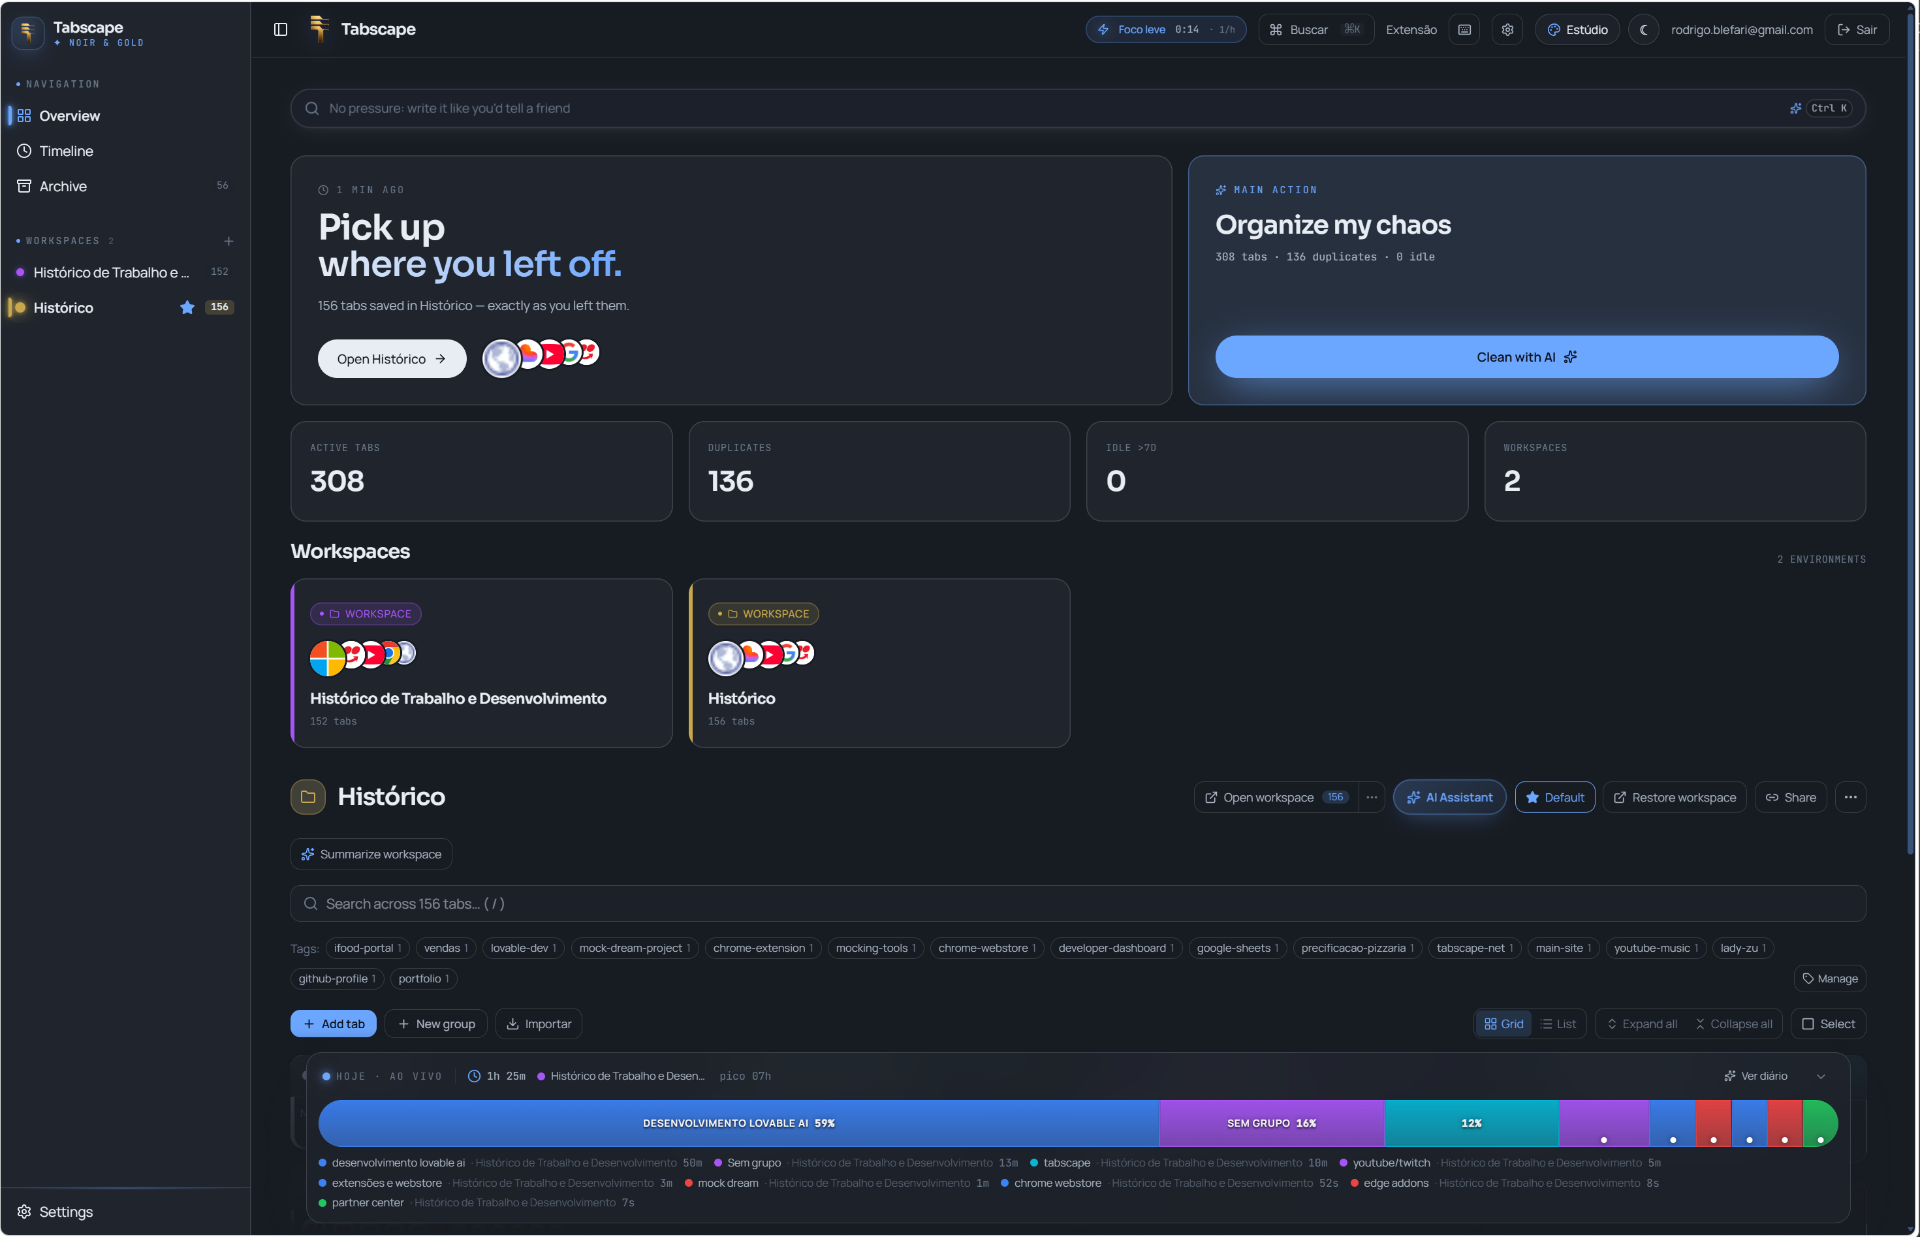The image size is (1920, 1237).
Task: Launch the AI Assistant
Action: pos(1450,798)
